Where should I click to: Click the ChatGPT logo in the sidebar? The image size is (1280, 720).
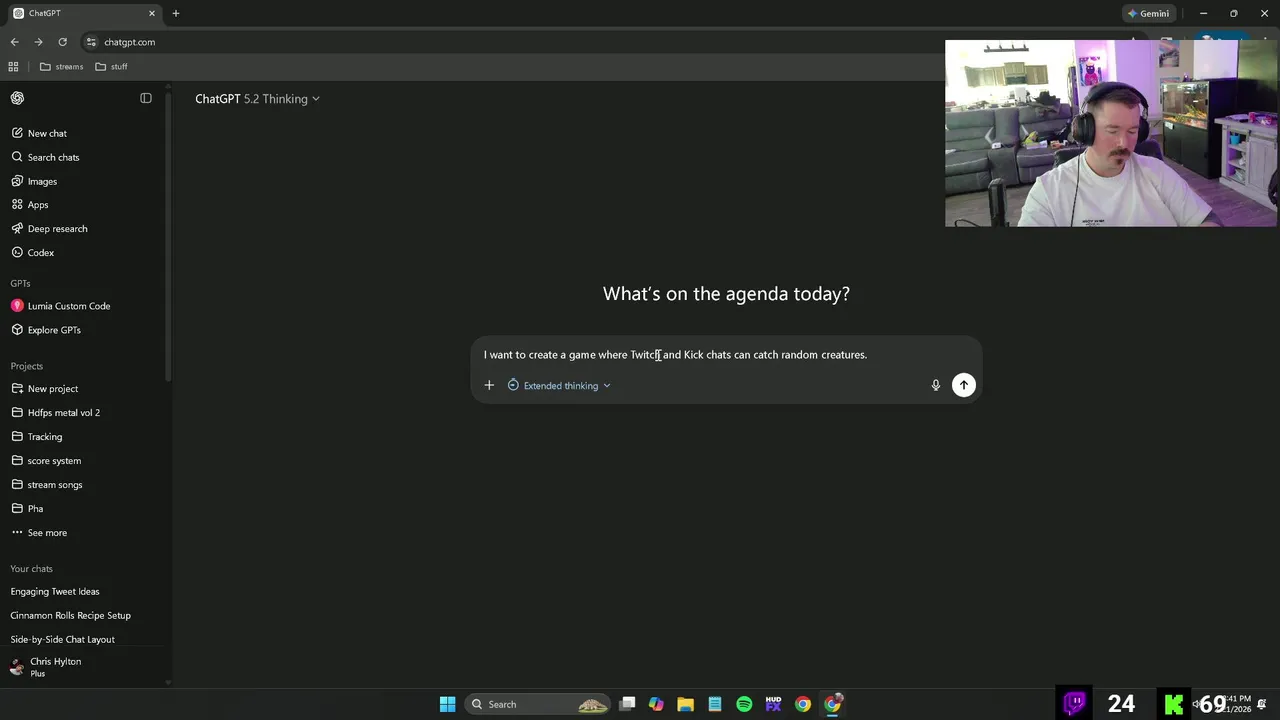coord(17,98)
